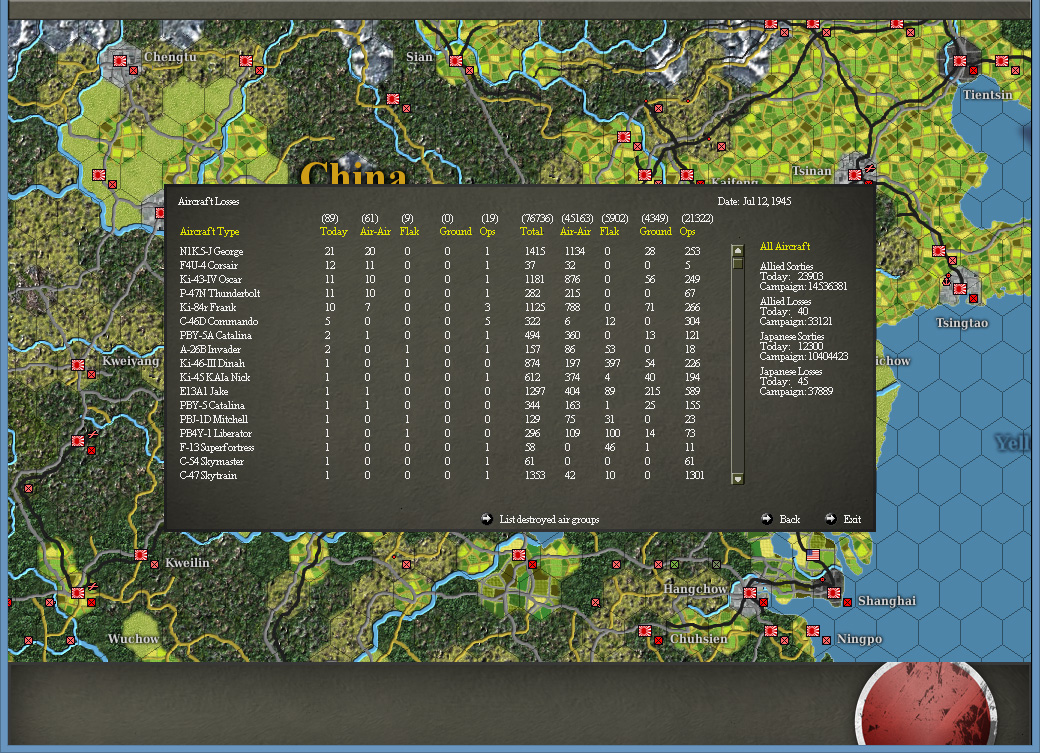This screenshot has height=753, width=1040.
Task: Select the F-13 Superfortress row
Action: point(441,447)
